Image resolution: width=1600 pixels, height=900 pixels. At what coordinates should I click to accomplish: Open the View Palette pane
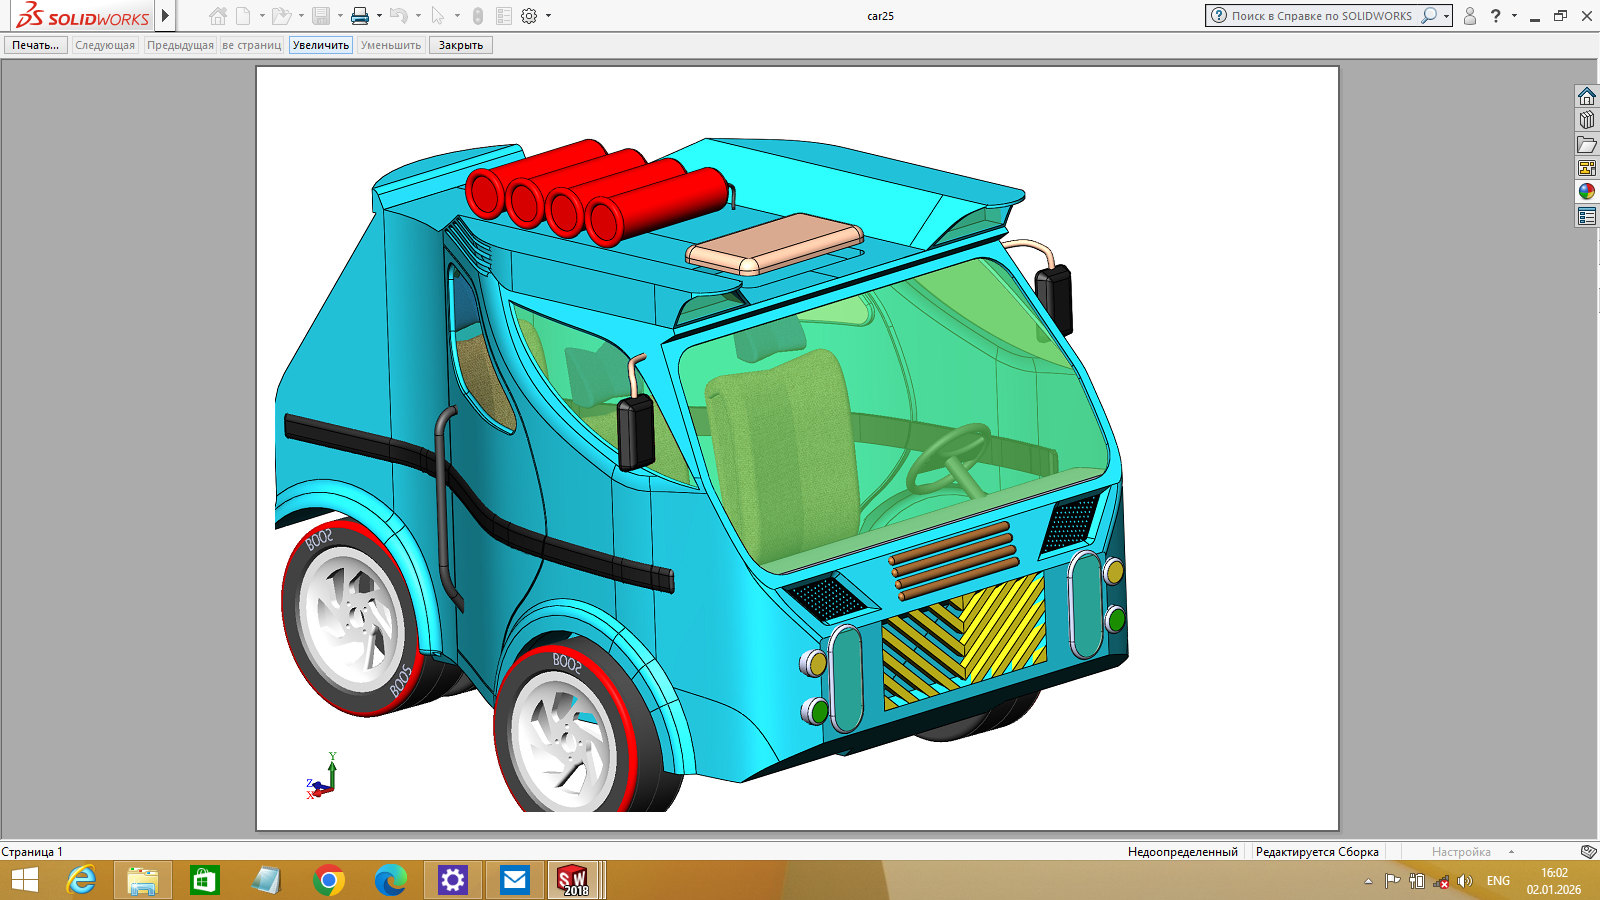tap(1587, 168)
